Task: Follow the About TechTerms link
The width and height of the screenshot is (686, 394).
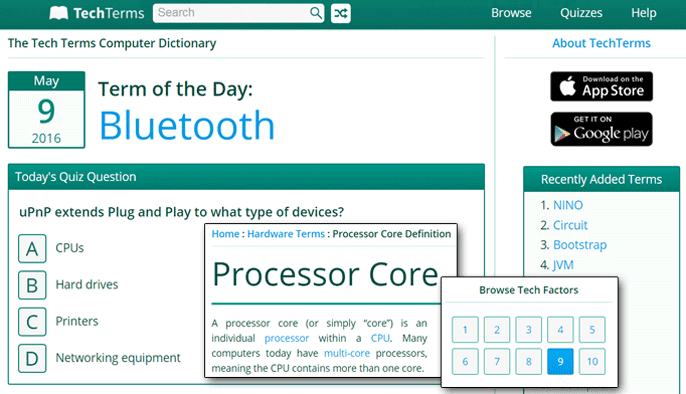Action: (x=601, y=43)
